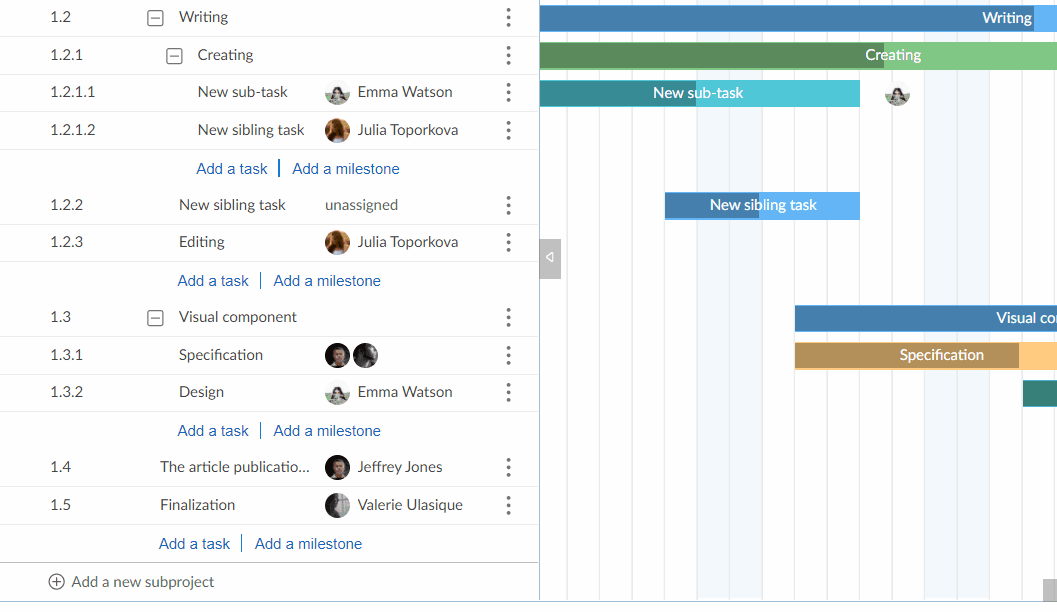This screenshot has height=612, width=1057.
Task: Click Valerie Ulasique's avatar on Finalization row
Action: pyautogui.click(x=337, y=505)
